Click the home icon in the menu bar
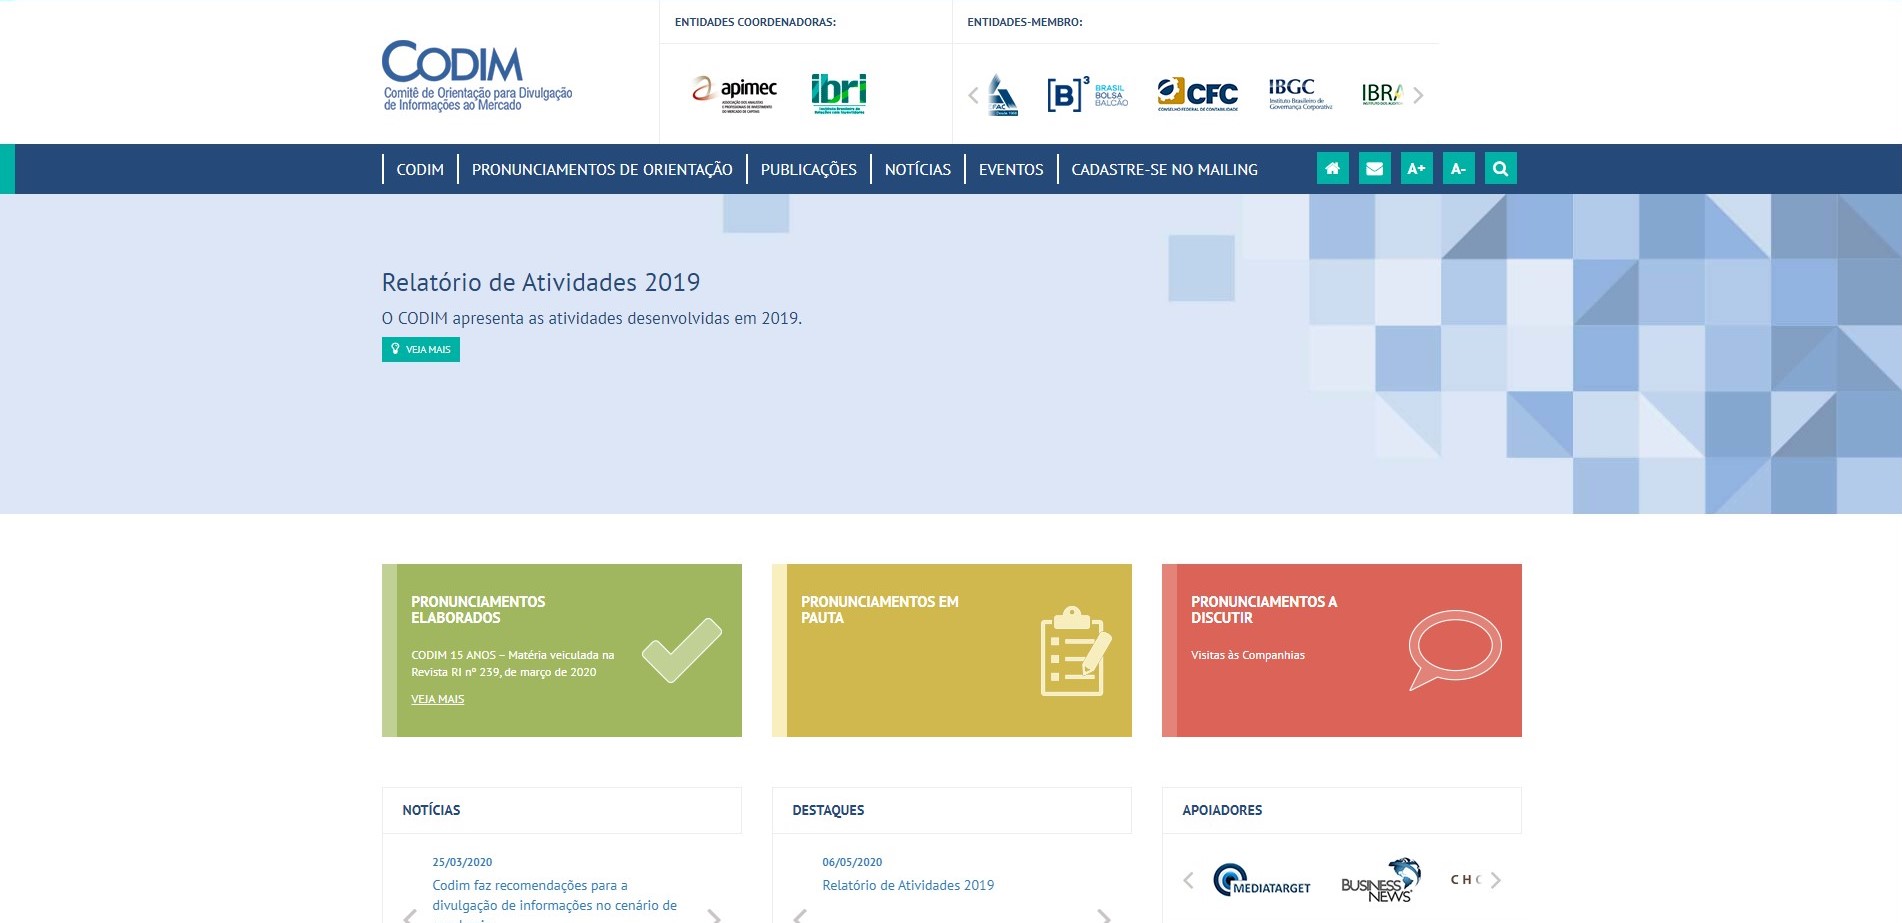1902x923 pixels. pyautogui.click(x=1332, y=168)
